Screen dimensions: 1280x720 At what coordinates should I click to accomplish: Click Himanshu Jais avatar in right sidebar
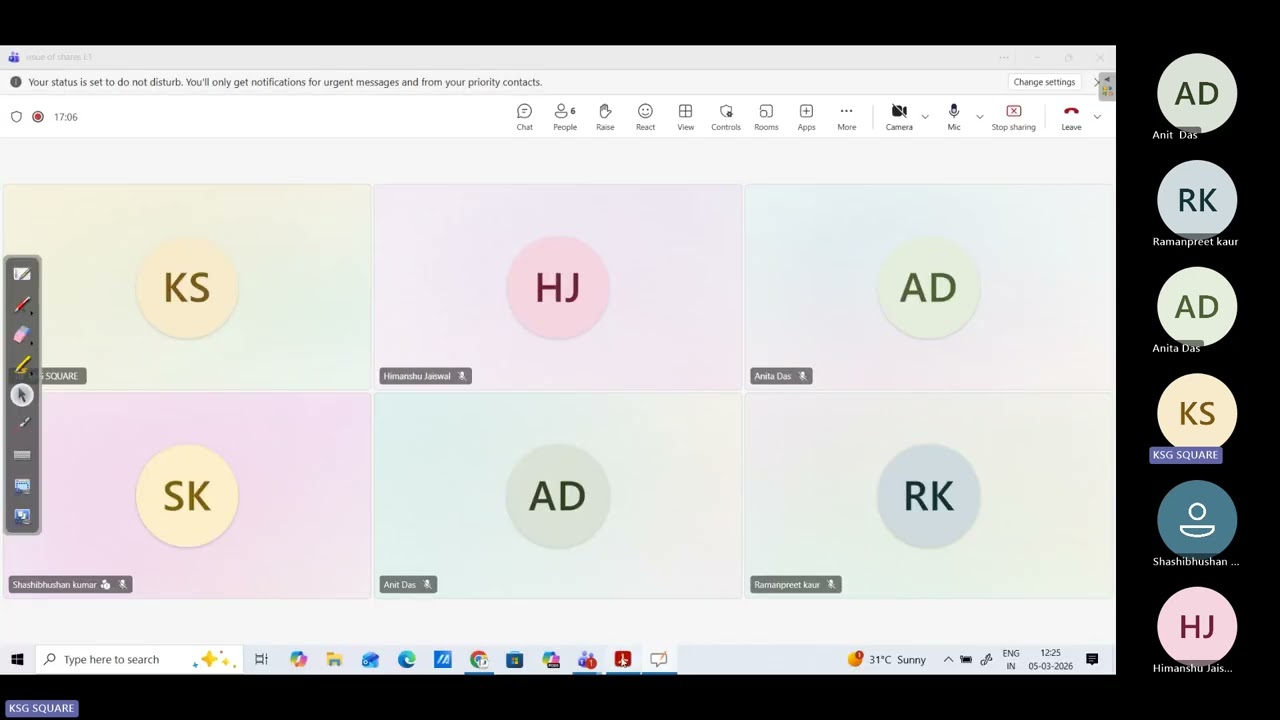click(x=1197, y=627)
